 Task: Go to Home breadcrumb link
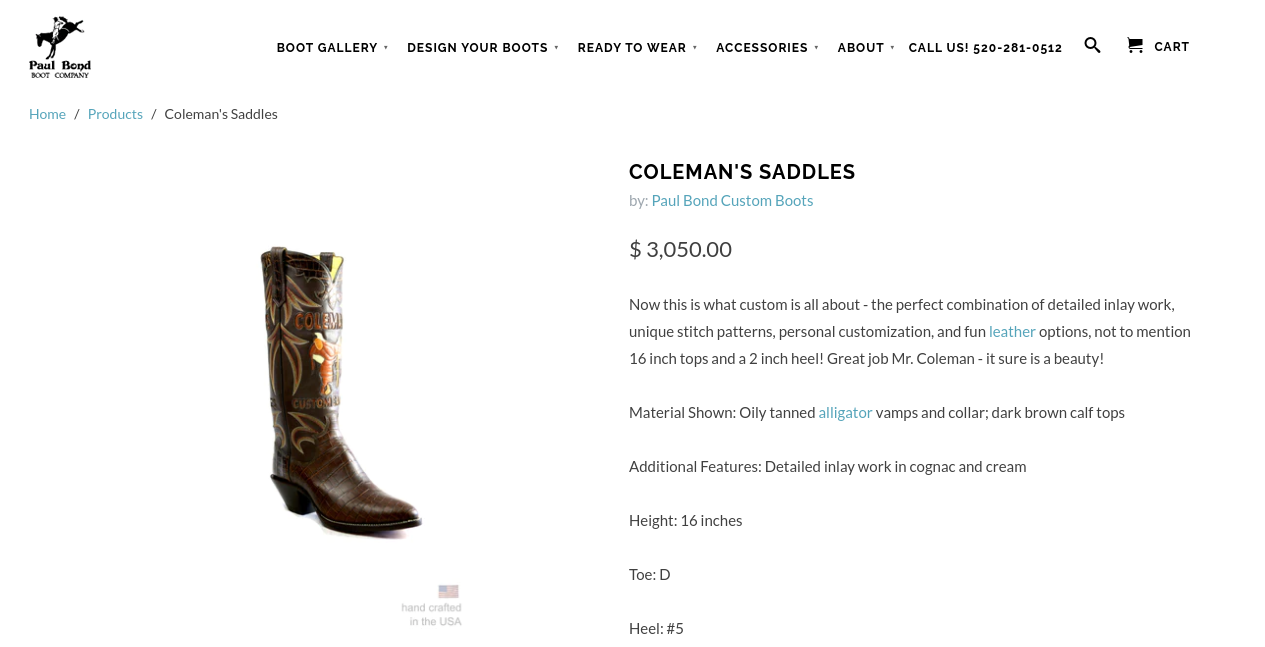click(47, 114)
